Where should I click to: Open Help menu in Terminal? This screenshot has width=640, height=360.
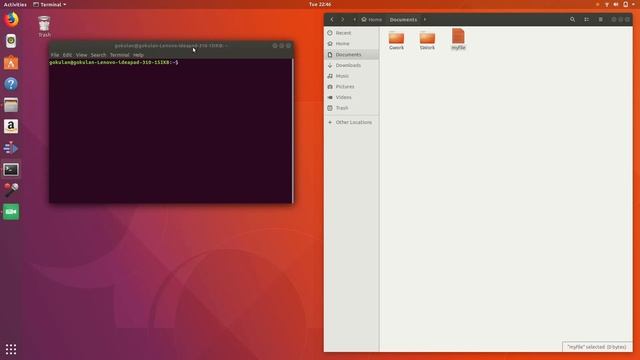pyautogui.click(x=138, y=55)
